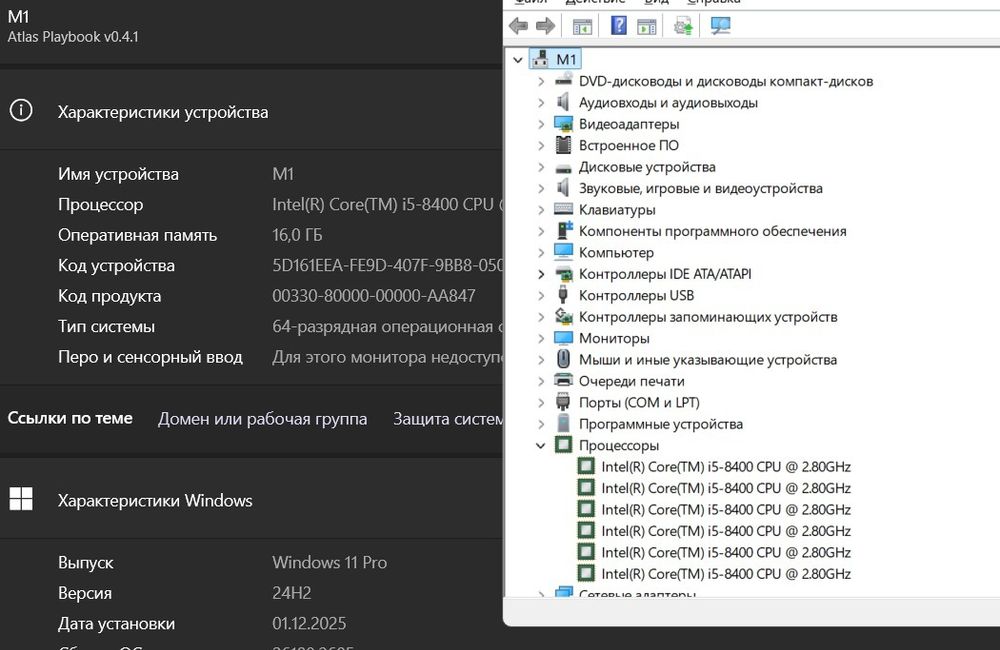This screenshot has height=650, width=1000.
Task: Expand the Дисковые устройства category
Action: 541,167
